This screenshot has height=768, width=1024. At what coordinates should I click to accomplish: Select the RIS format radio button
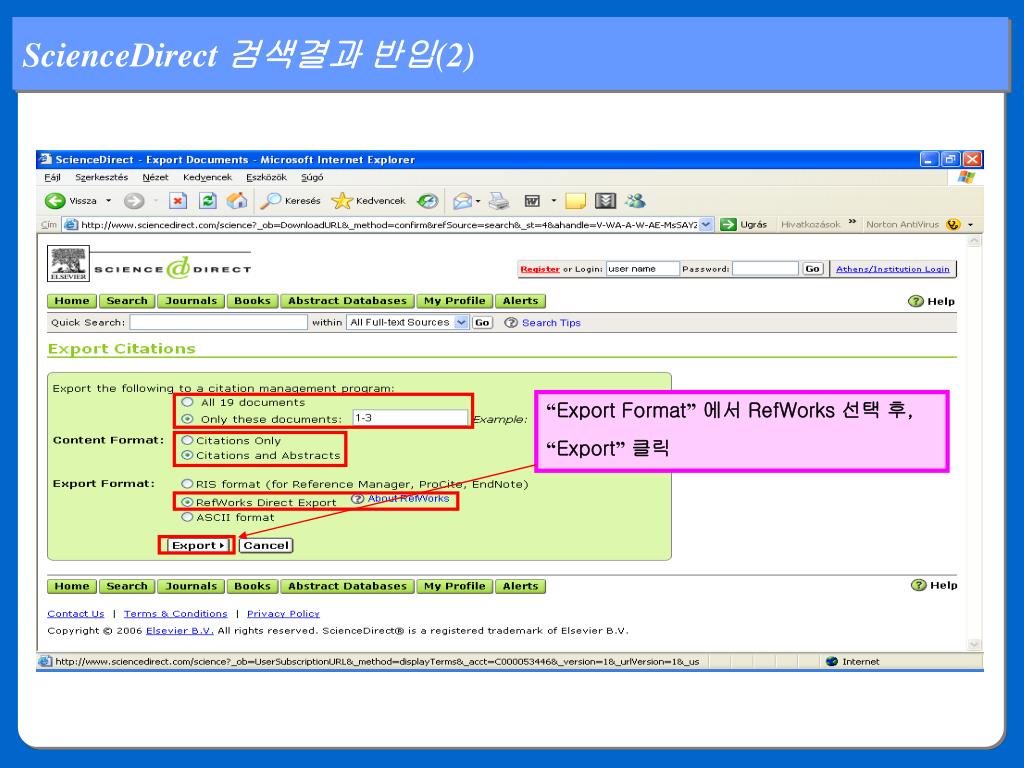[x=187, y=484]
